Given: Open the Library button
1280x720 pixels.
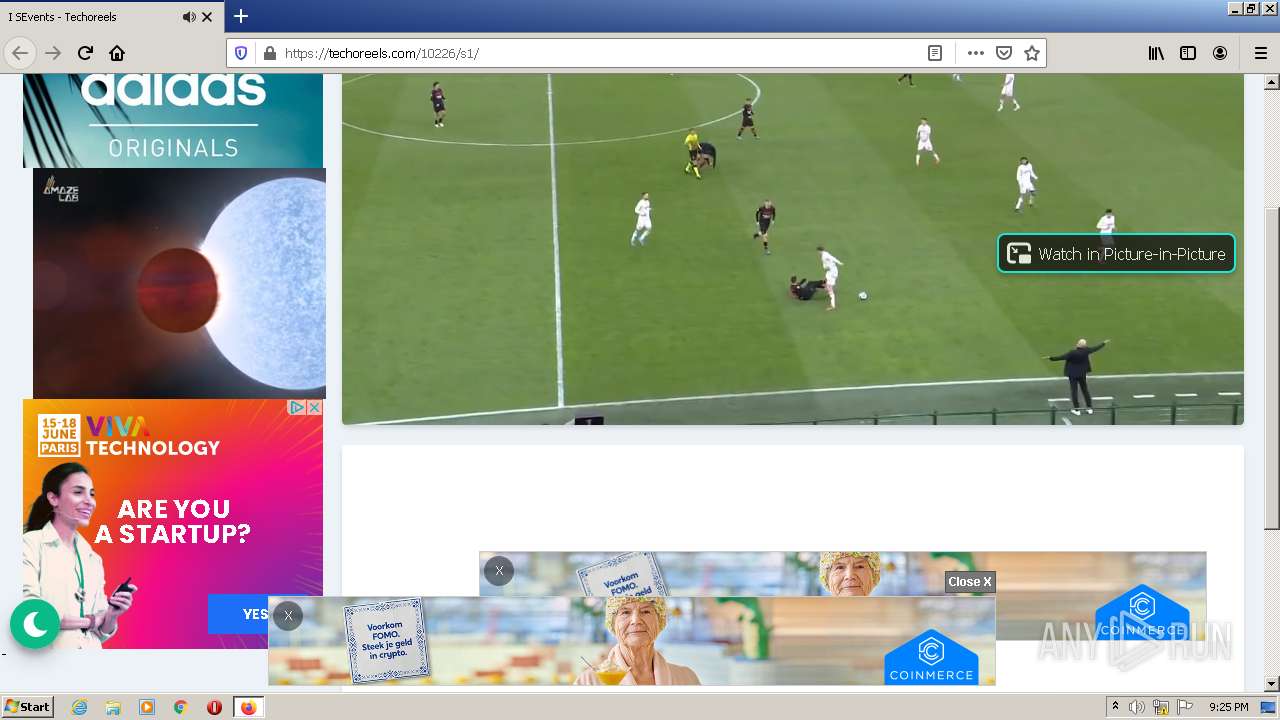Looking at the screenshot, I should click(x=1156, y=53).
